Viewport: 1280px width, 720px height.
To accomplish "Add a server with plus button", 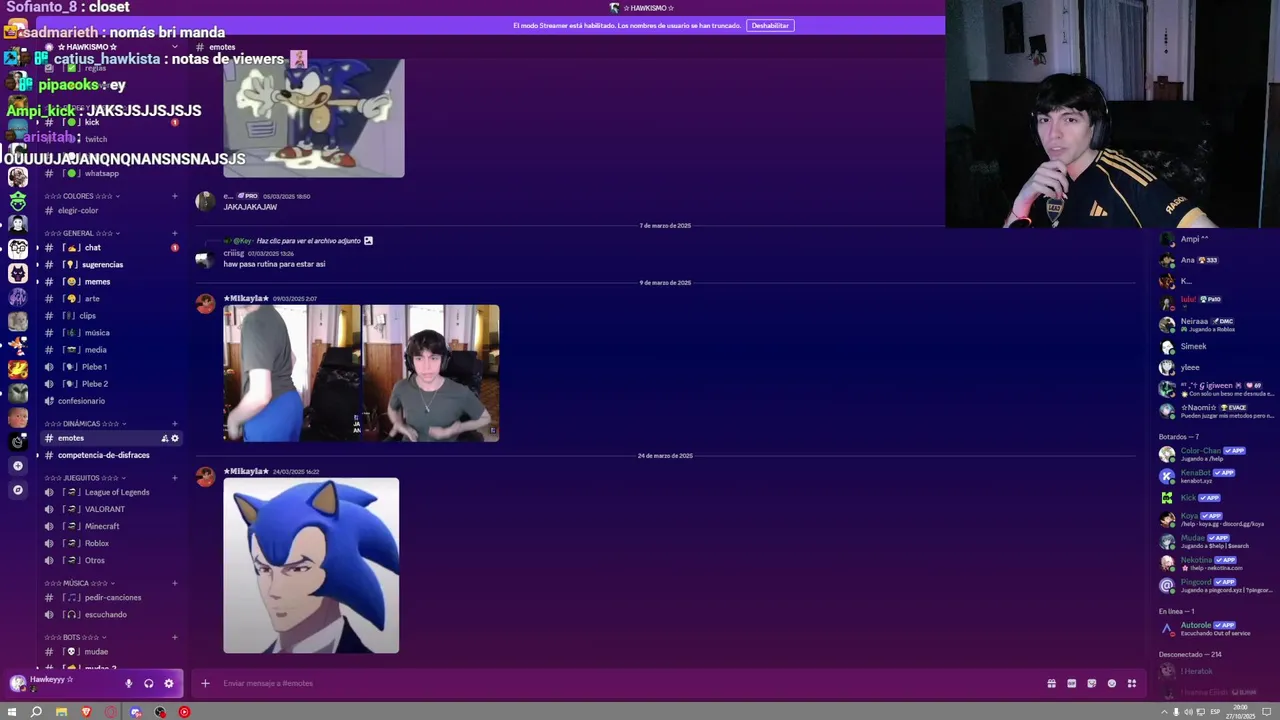I will click(x=18, y=466).
